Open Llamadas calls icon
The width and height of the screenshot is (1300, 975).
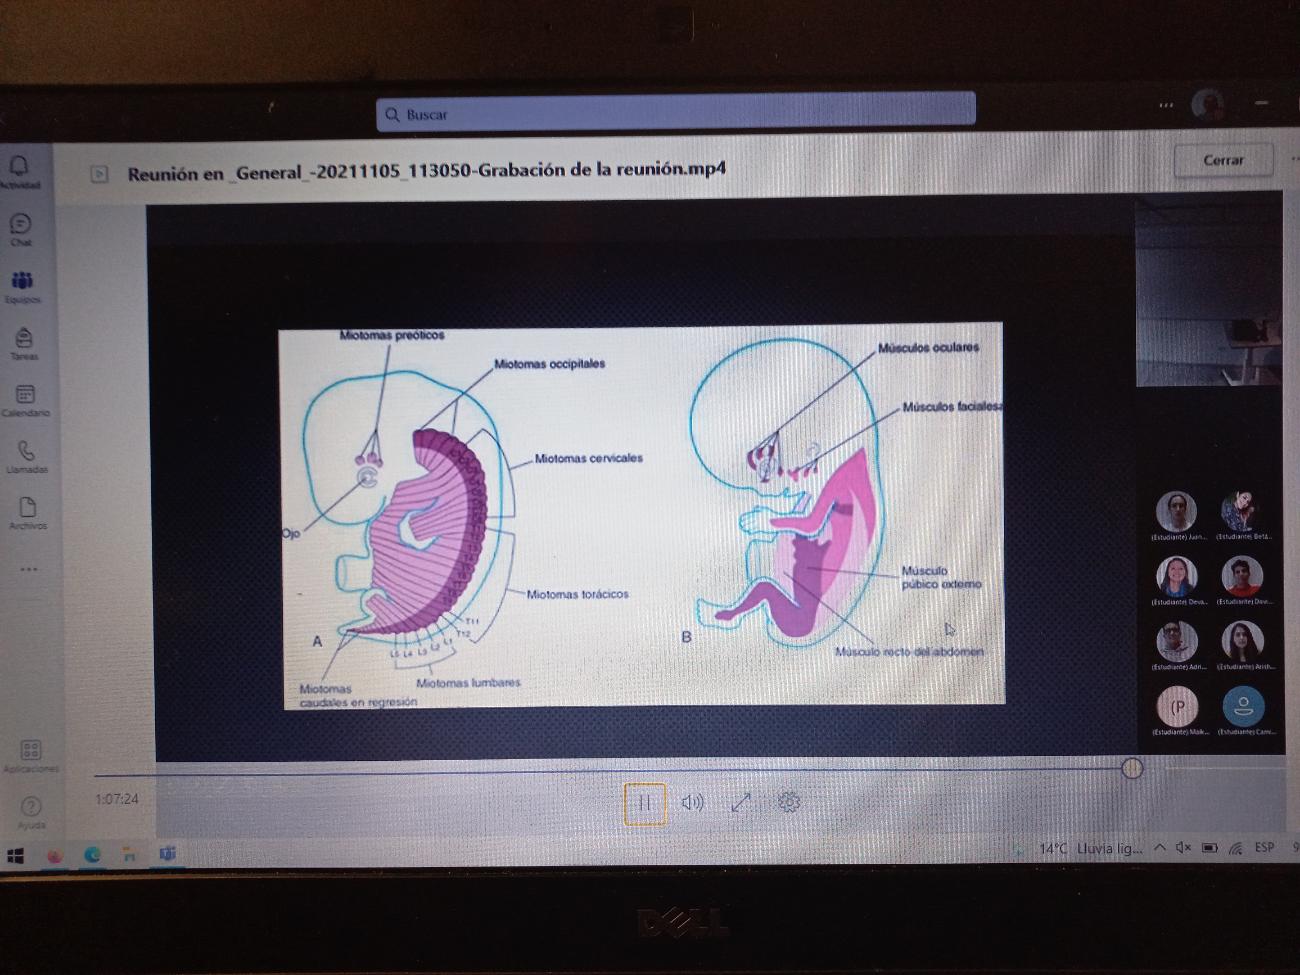26,452
